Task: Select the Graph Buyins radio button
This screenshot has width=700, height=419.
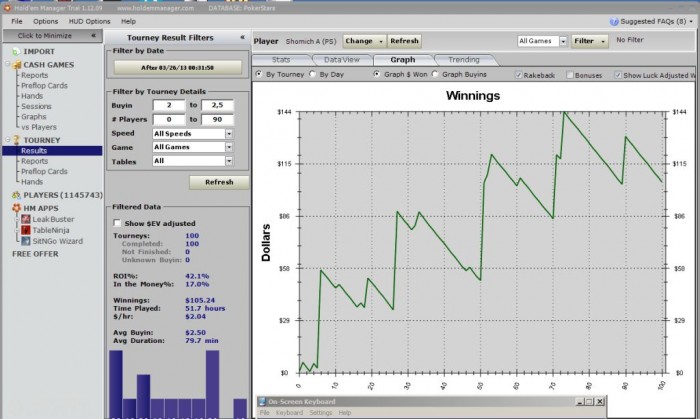Action: click(x=435, y=74)
